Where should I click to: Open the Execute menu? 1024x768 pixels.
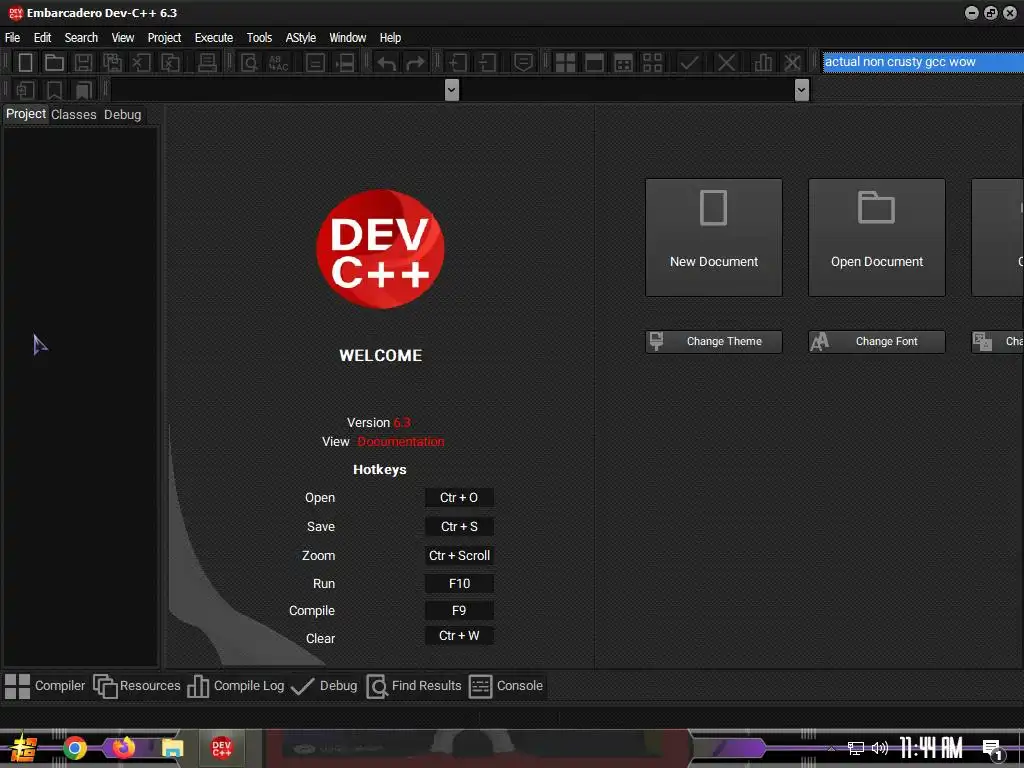tap(214, 38)
